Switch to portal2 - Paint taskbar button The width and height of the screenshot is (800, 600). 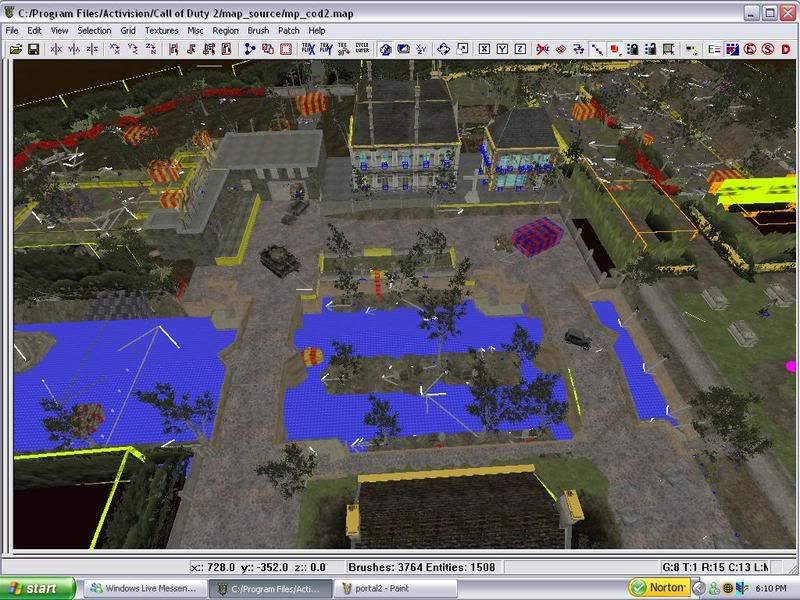[x=396, y=588]
